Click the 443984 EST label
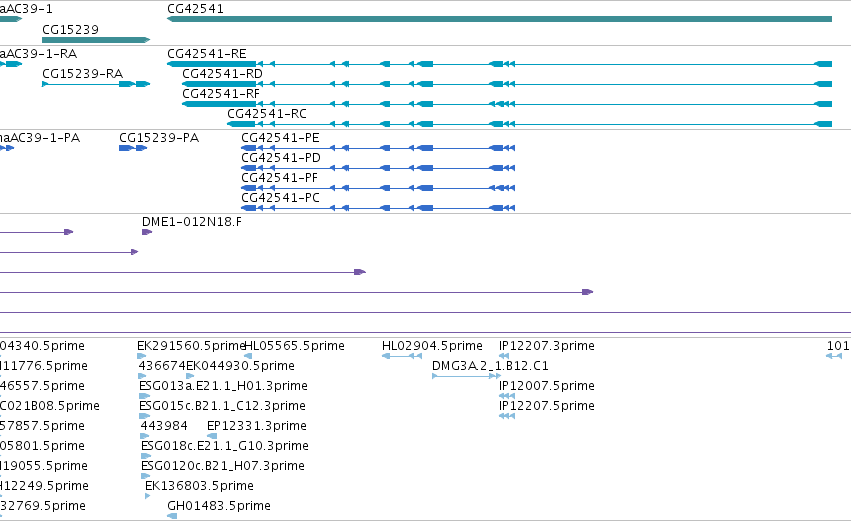Viewport: 851px width, 521px height. tap(164, 426)
